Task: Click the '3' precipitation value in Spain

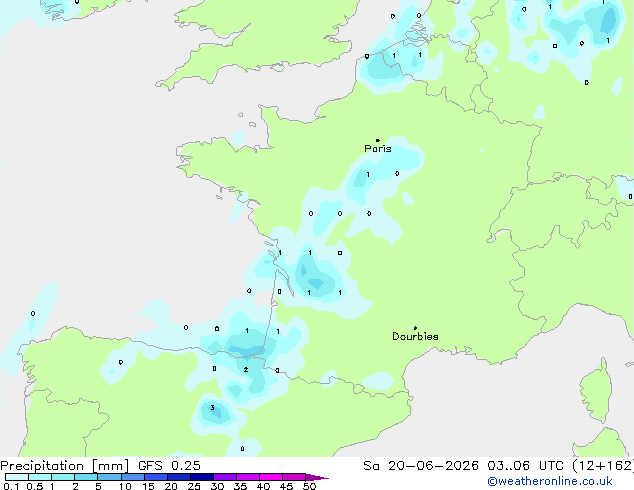Action: click(x=212, y=408)
